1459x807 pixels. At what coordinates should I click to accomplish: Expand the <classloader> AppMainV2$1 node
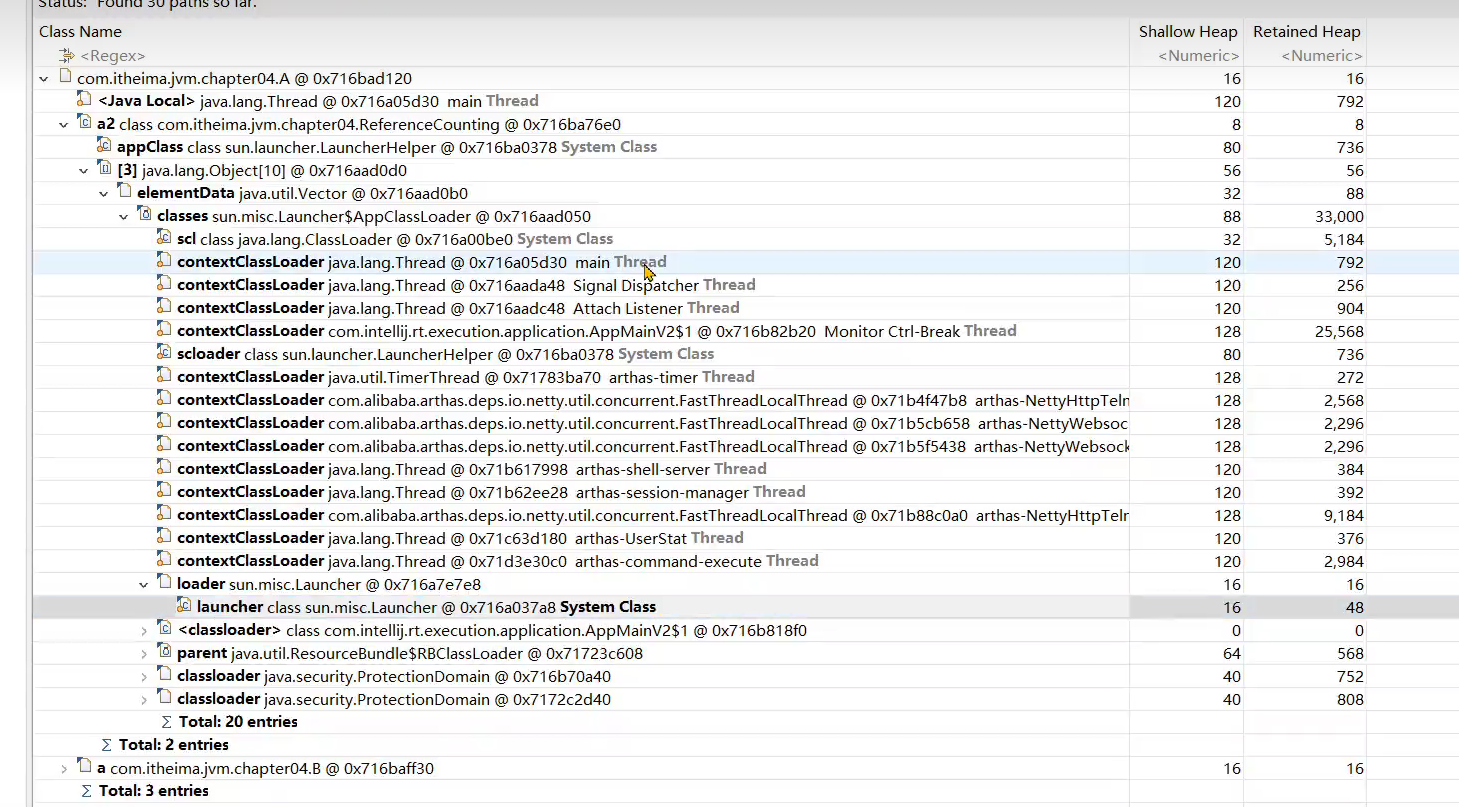click(x=143, y=630)
